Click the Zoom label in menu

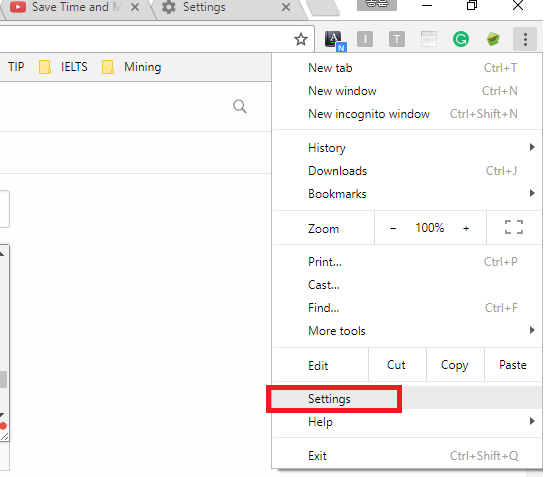pos(323,229)
